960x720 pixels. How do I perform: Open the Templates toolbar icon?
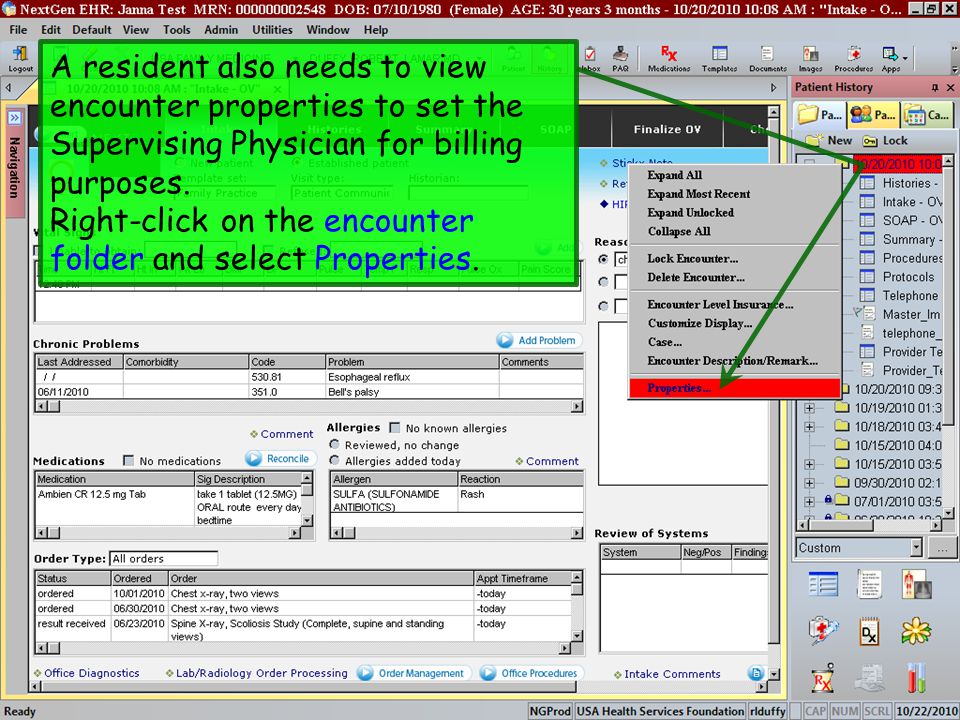pos(719,59)
